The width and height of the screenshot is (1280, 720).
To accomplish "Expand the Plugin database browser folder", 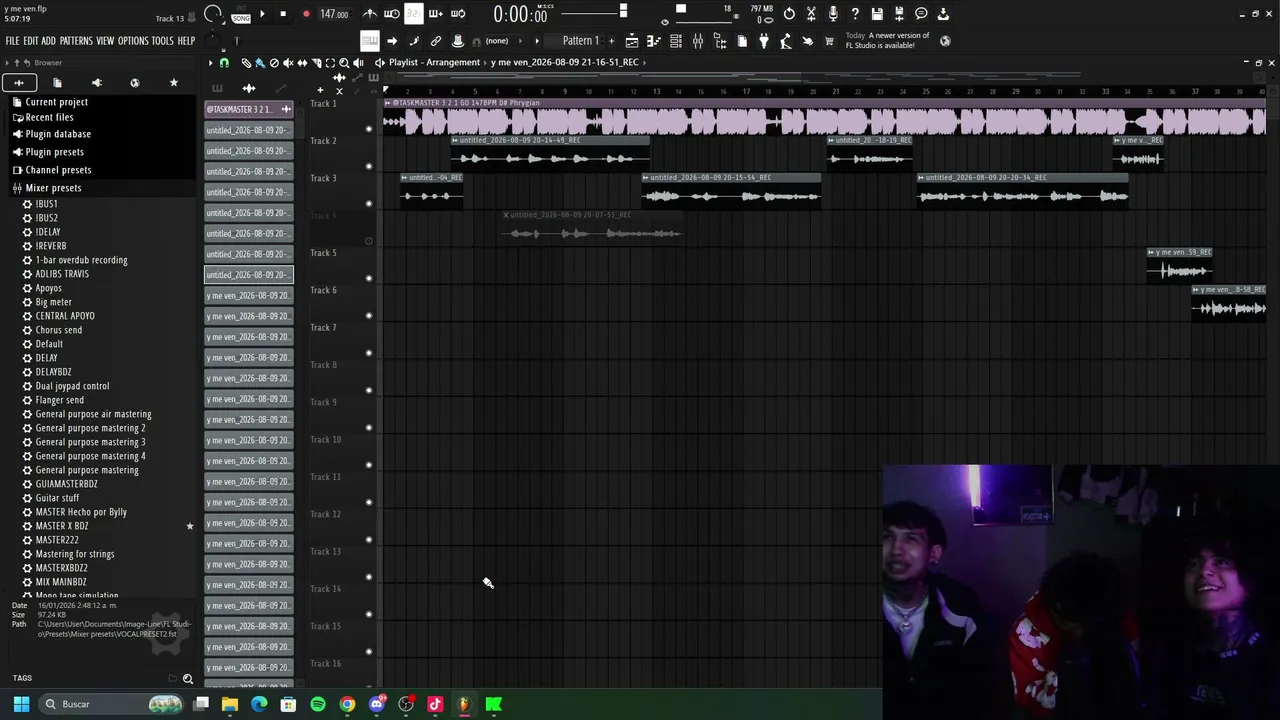I will coord(58,134).
